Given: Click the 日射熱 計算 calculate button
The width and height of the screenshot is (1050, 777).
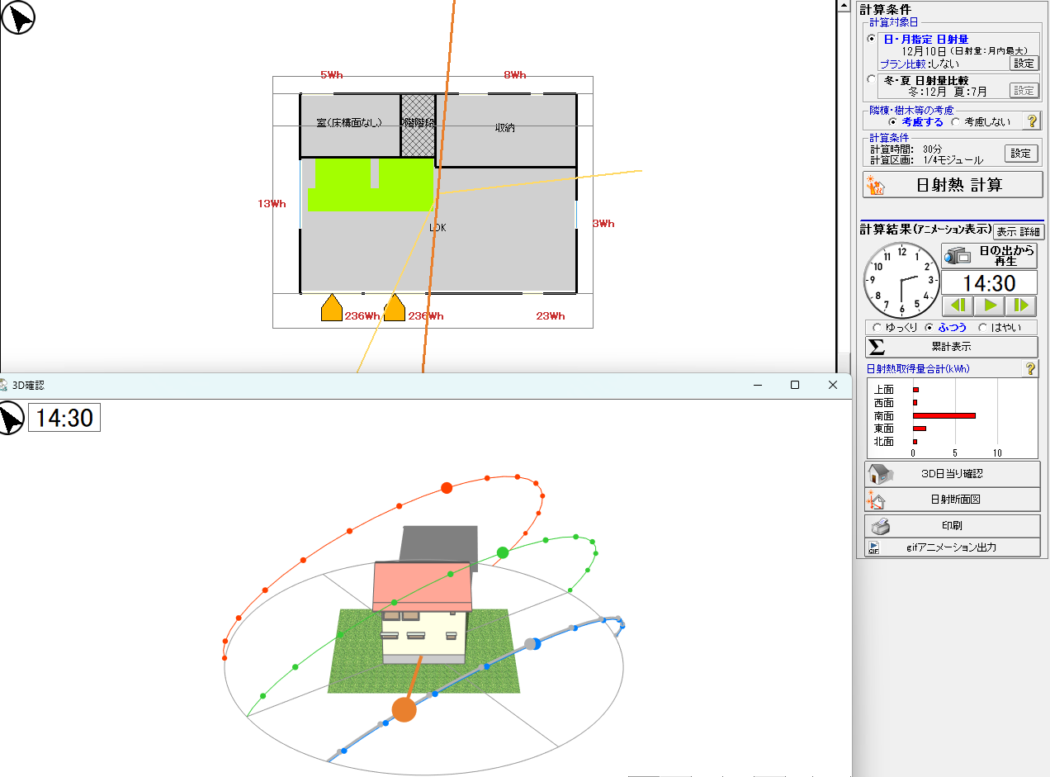Looking at the screenshot, I should pos(951,185).
